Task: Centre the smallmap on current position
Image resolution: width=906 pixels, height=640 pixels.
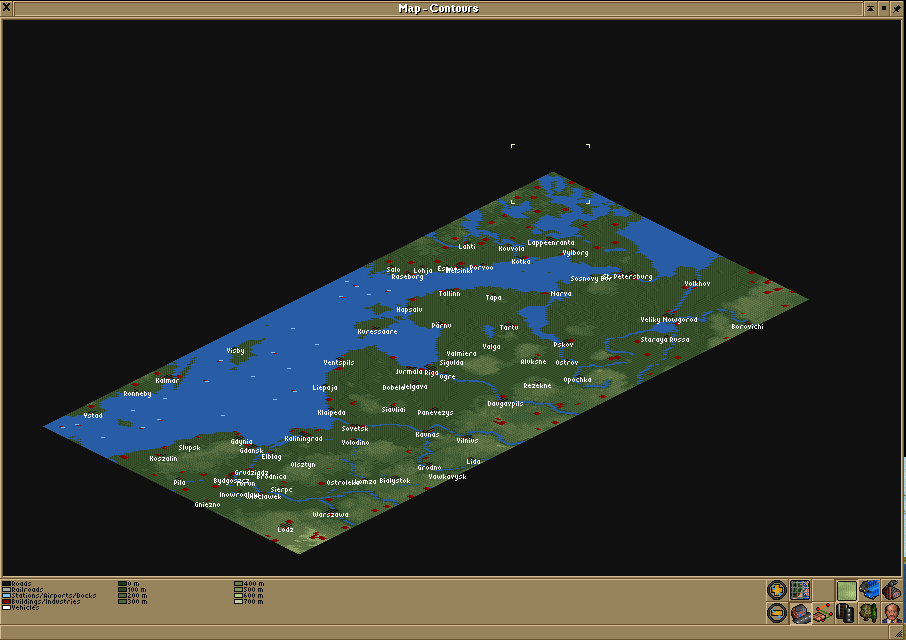Action: [x=800, y=590]
